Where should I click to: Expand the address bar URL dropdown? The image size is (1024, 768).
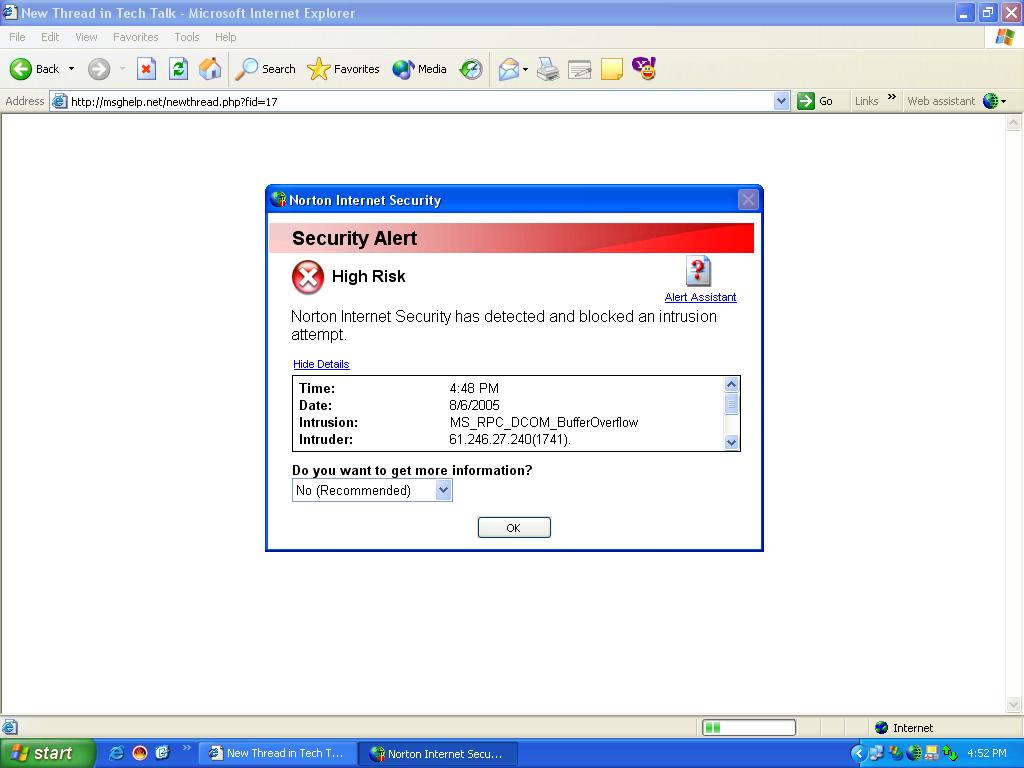click(x=782, y=101)
